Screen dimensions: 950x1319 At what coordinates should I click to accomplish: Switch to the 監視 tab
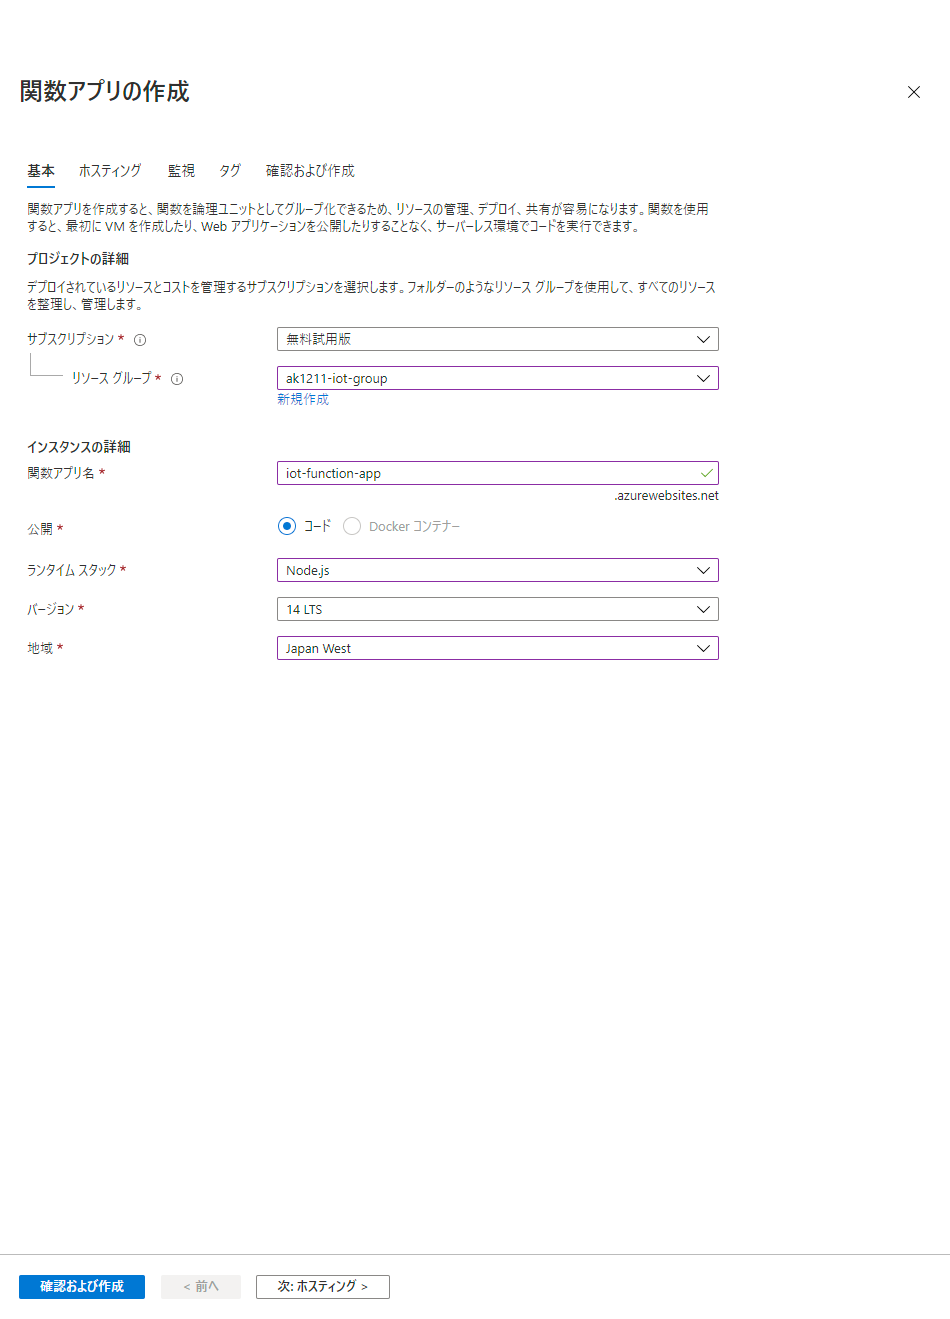tap(181, 171)
